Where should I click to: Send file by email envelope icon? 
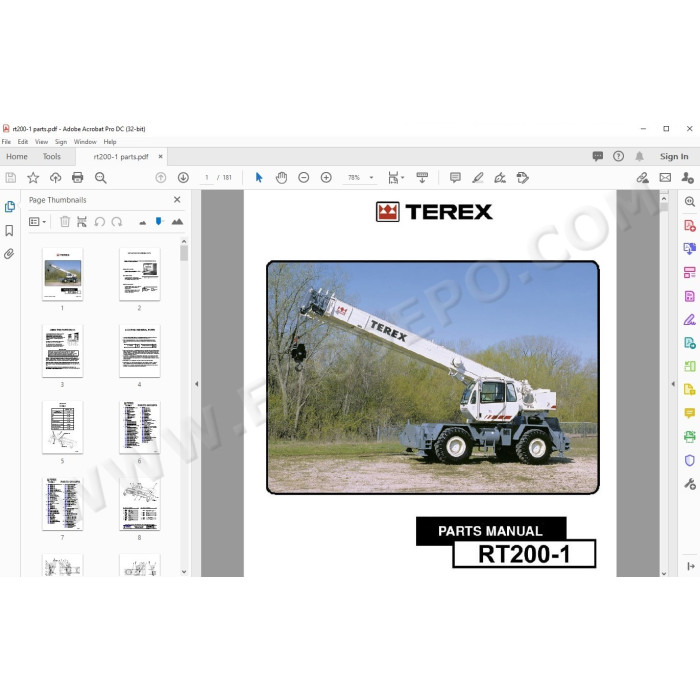665,178
